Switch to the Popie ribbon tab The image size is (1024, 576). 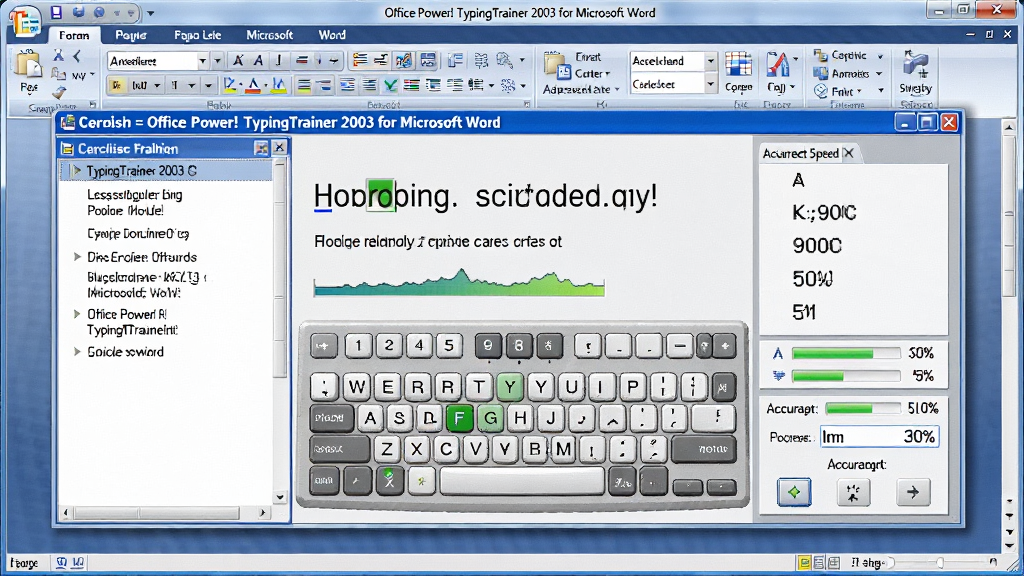[x=131, y=35]
